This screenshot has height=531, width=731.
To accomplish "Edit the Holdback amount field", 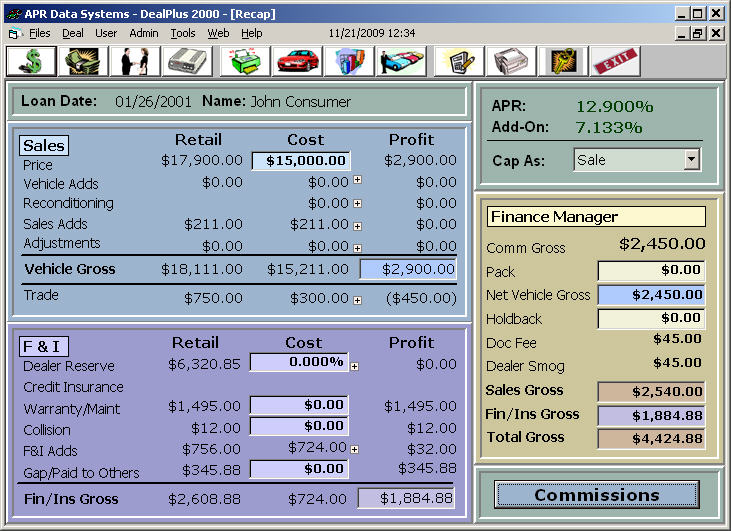I will coord(651,318).
